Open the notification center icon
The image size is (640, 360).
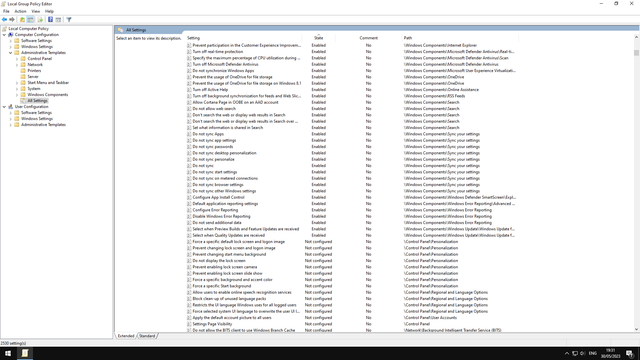point(630,353)
